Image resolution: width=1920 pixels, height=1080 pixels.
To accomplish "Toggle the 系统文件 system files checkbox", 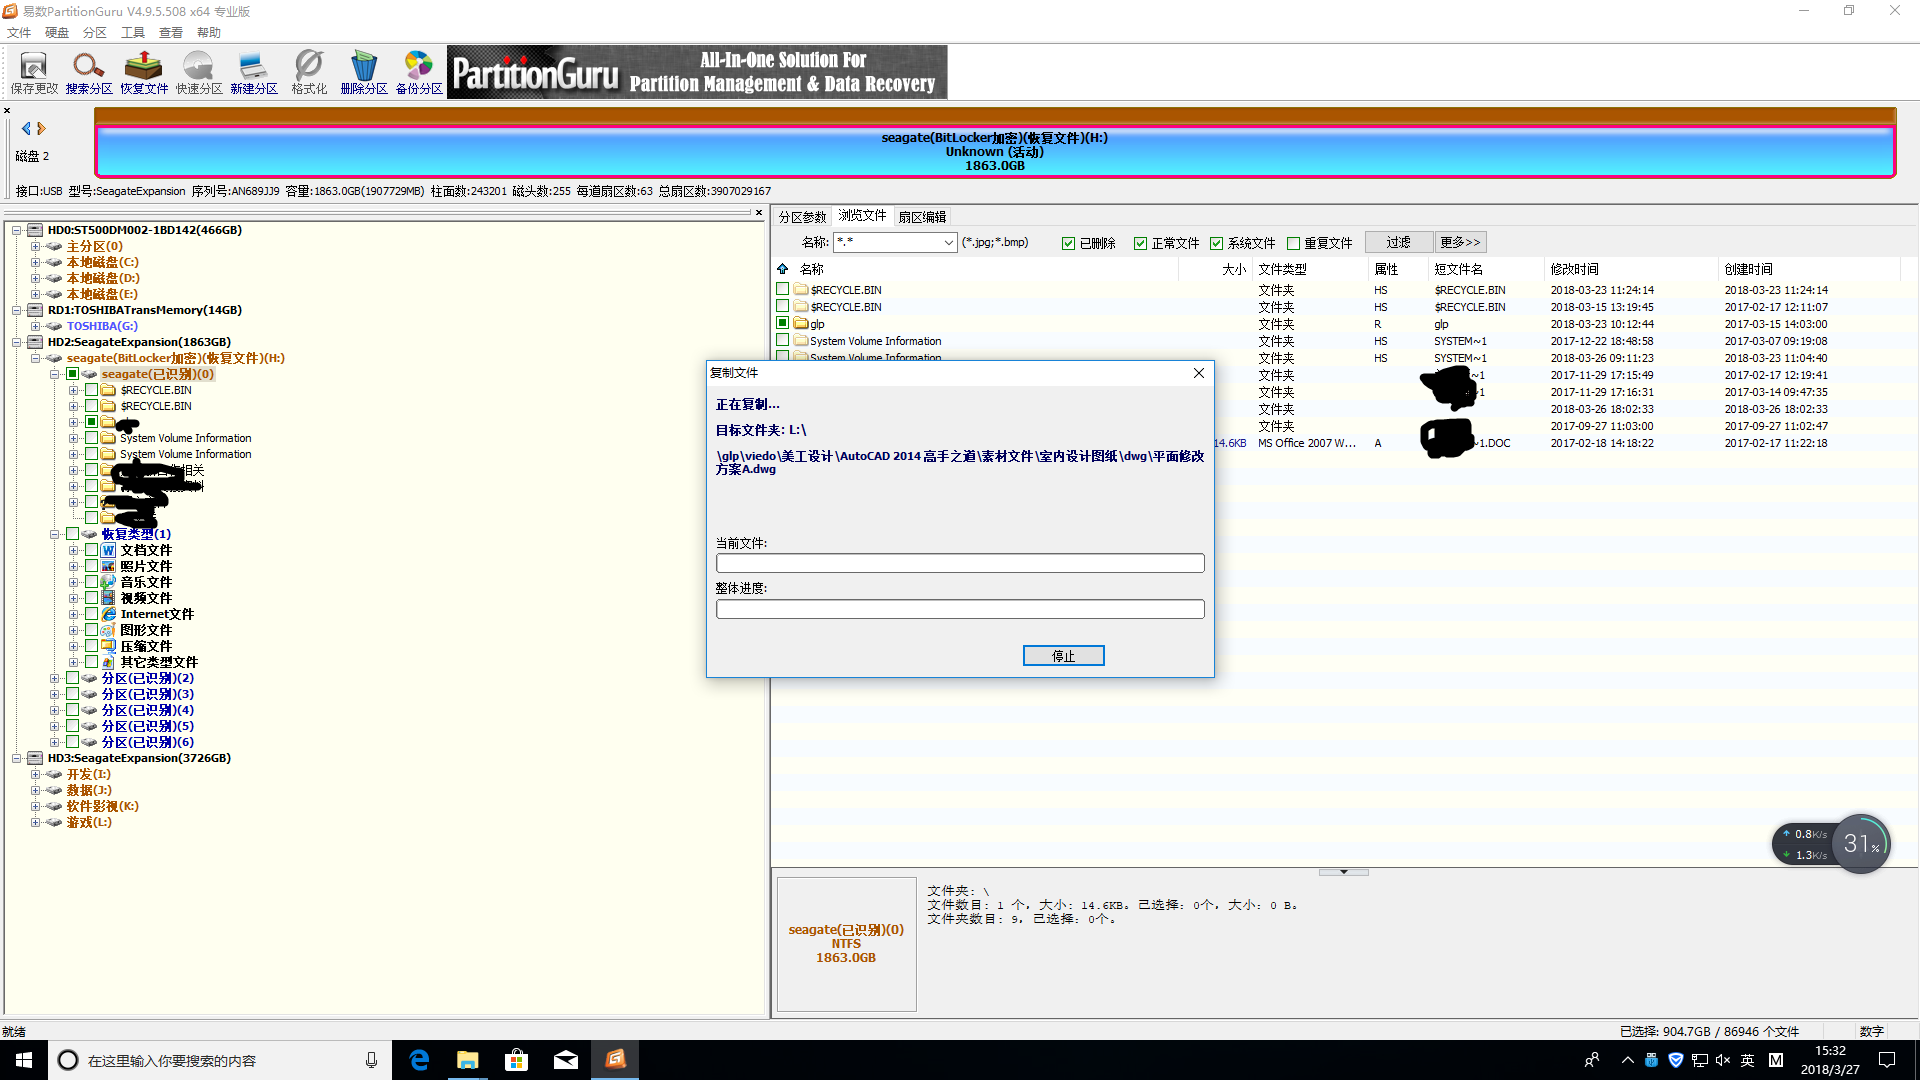I will pos(1216,243).
